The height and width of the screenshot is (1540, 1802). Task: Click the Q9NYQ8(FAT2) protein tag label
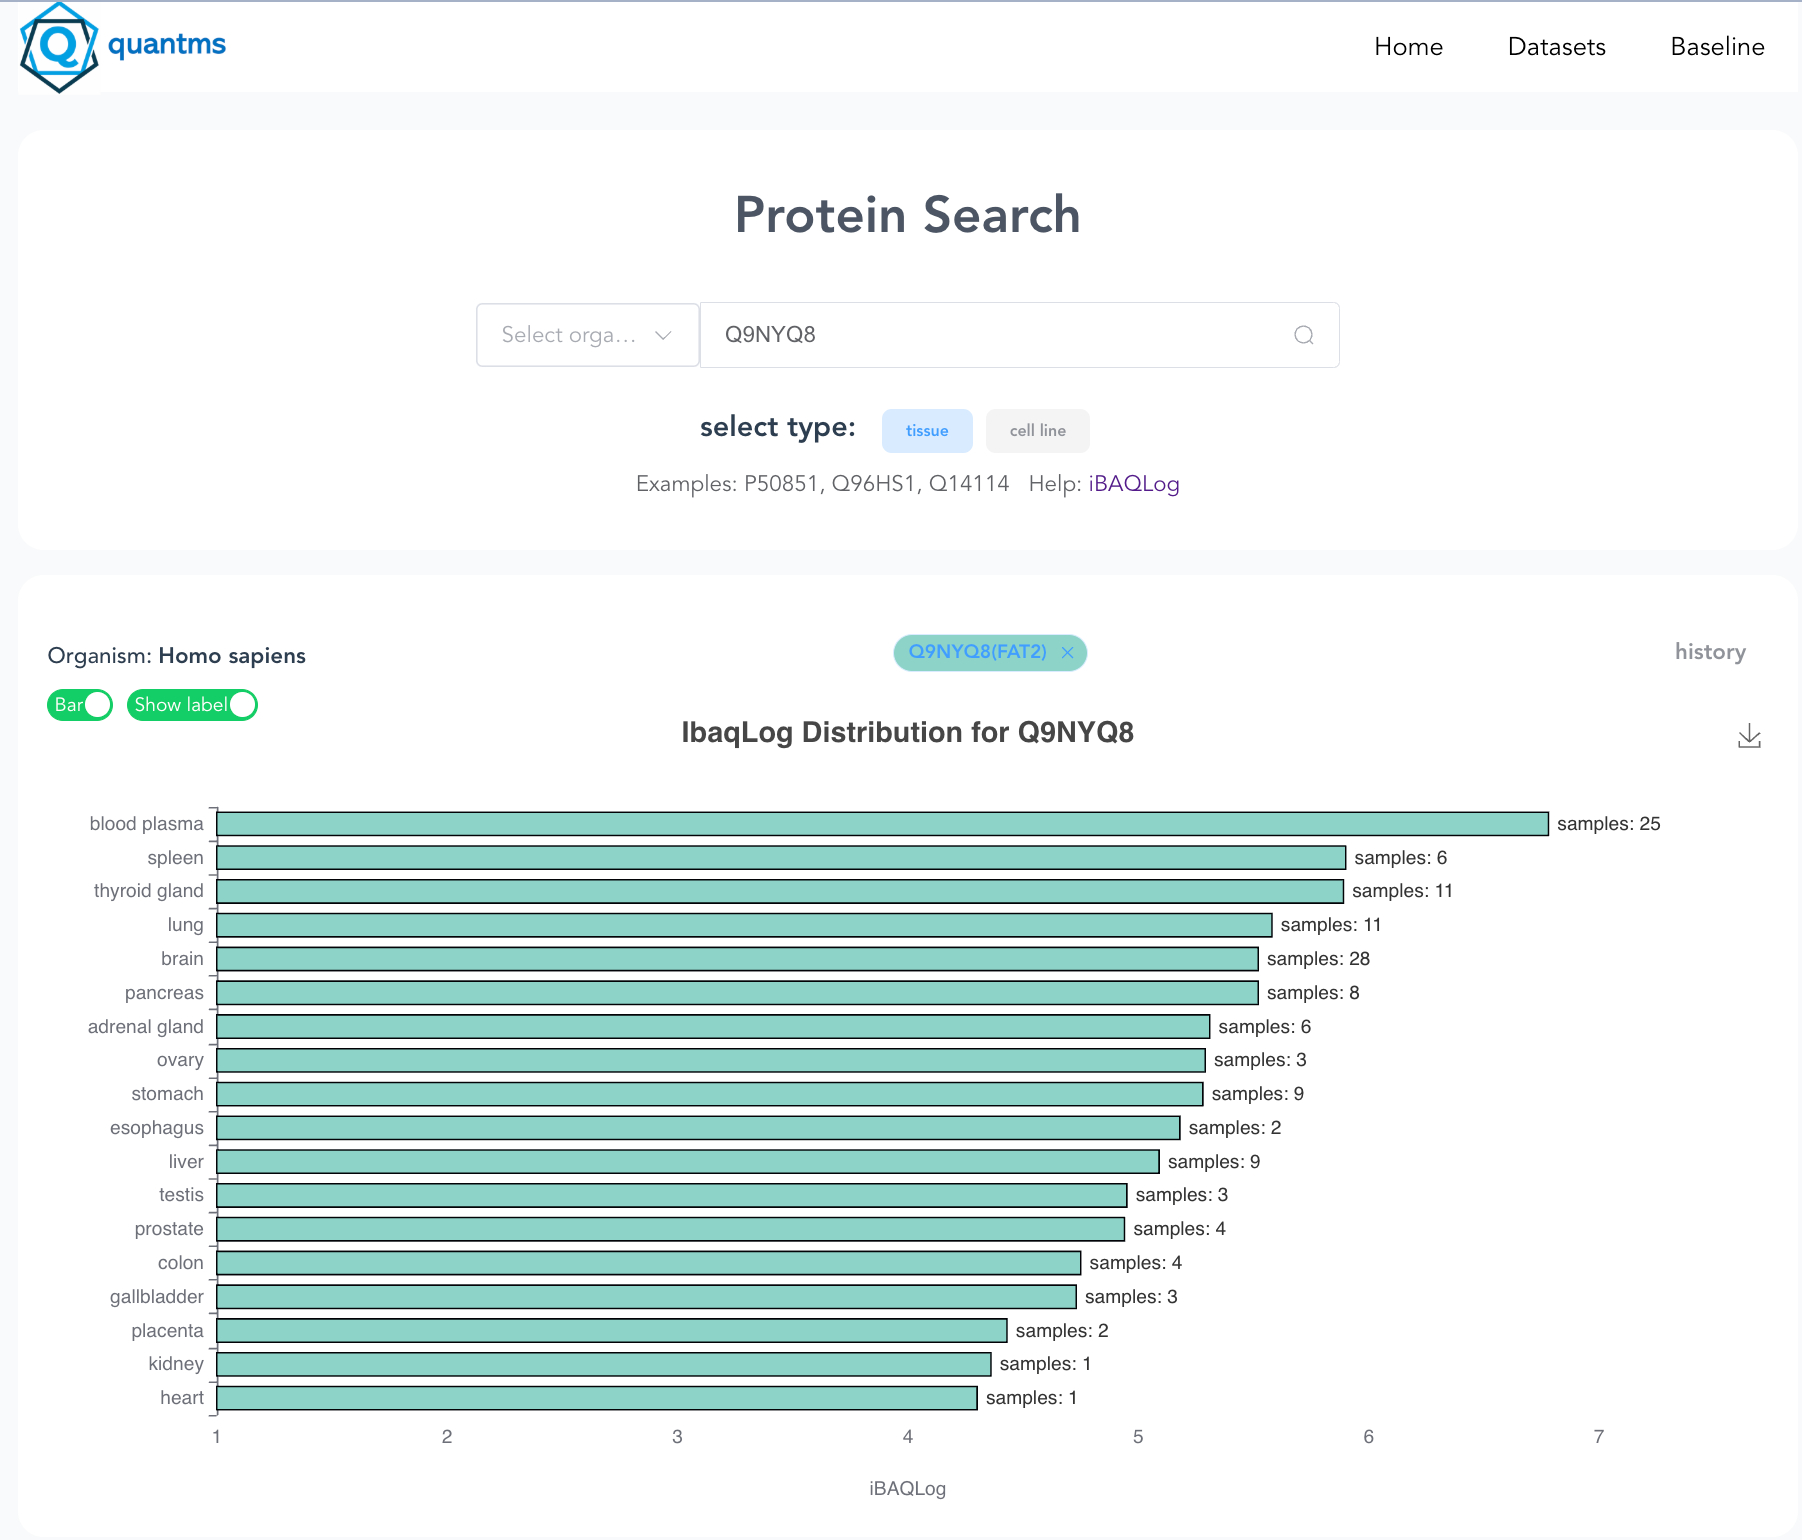click(x=977, y=652)
